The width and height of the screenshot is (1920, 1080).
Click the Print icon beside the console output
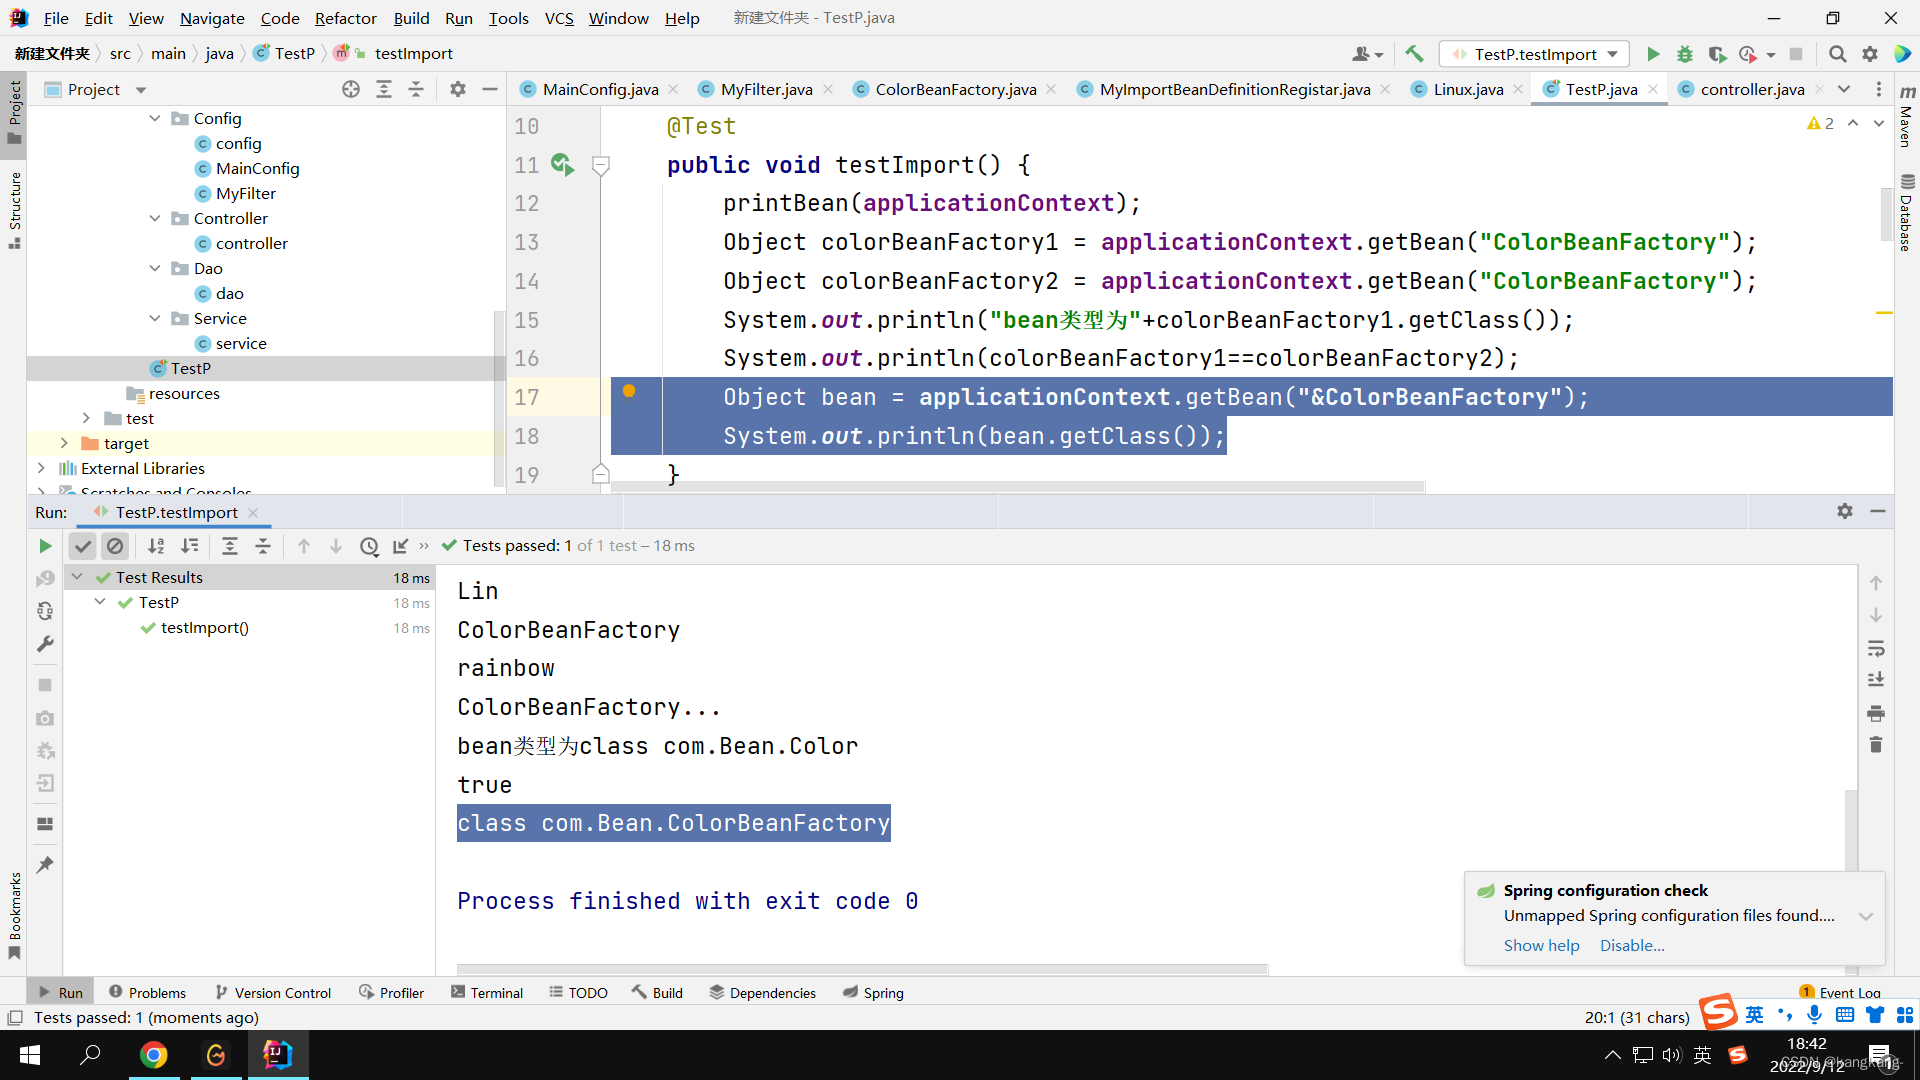click(1876, 713)
